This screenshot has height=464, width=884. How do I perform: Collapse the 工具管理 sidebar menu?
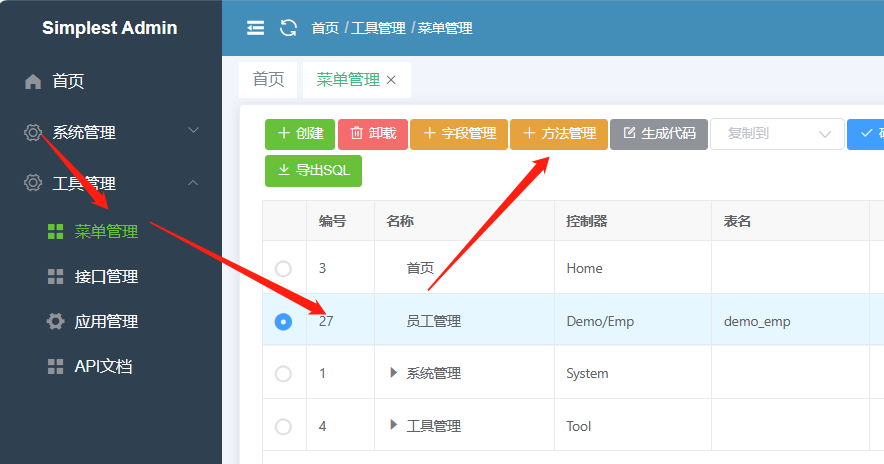point(110,184)
